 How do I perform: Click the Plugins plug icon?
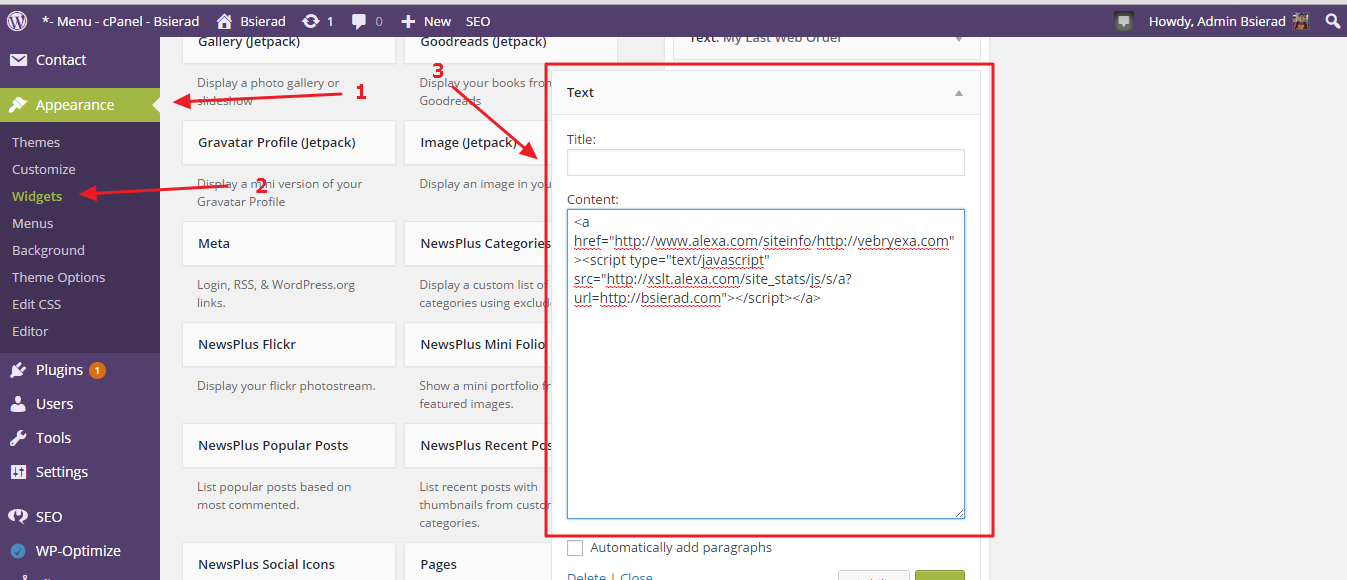[x=18, y=370]
